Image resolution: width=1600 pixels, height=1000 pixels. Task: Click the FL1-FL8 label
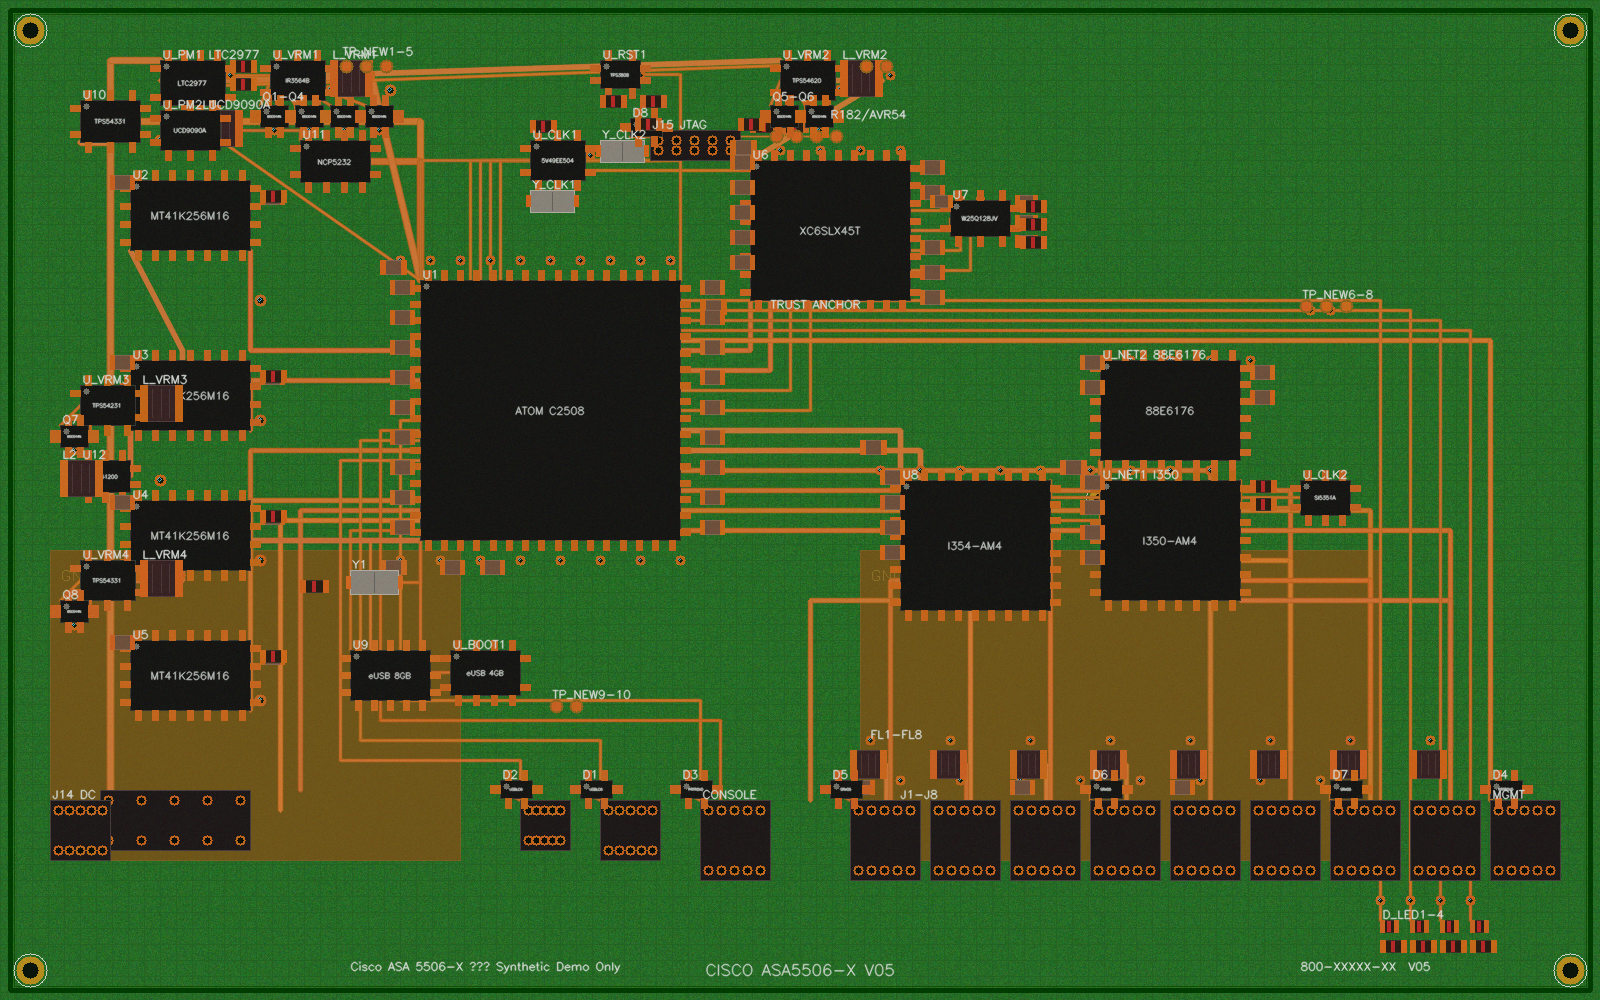click(x=896, y=735)
